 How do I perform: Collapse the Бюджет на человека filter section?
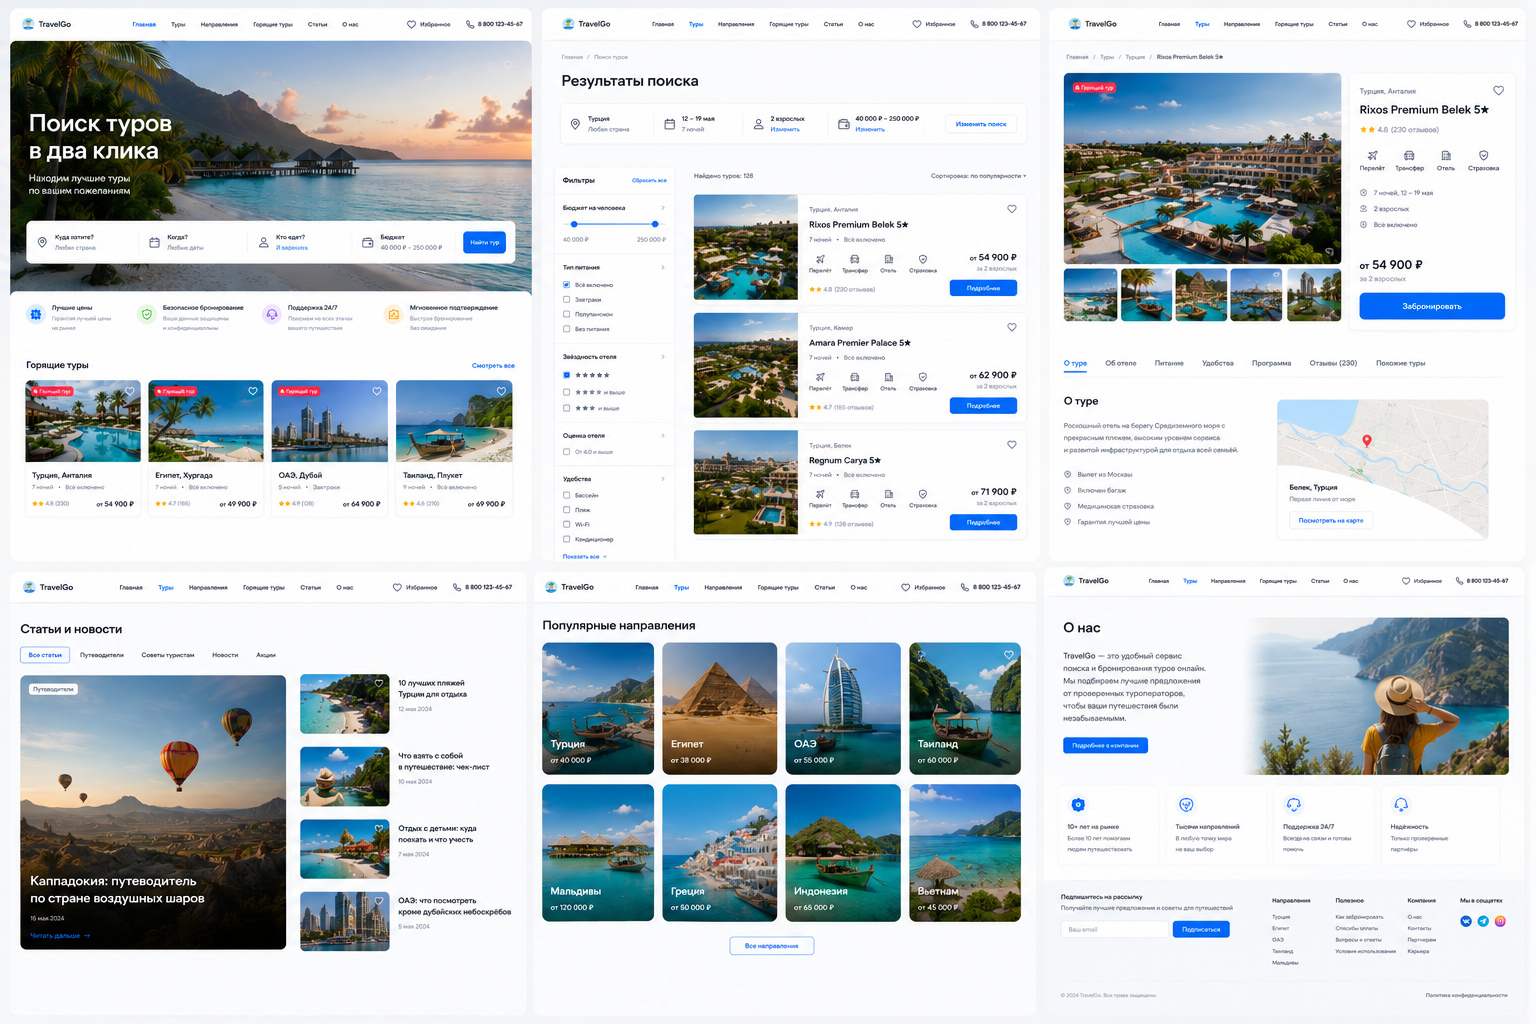(x=663, y=208)
